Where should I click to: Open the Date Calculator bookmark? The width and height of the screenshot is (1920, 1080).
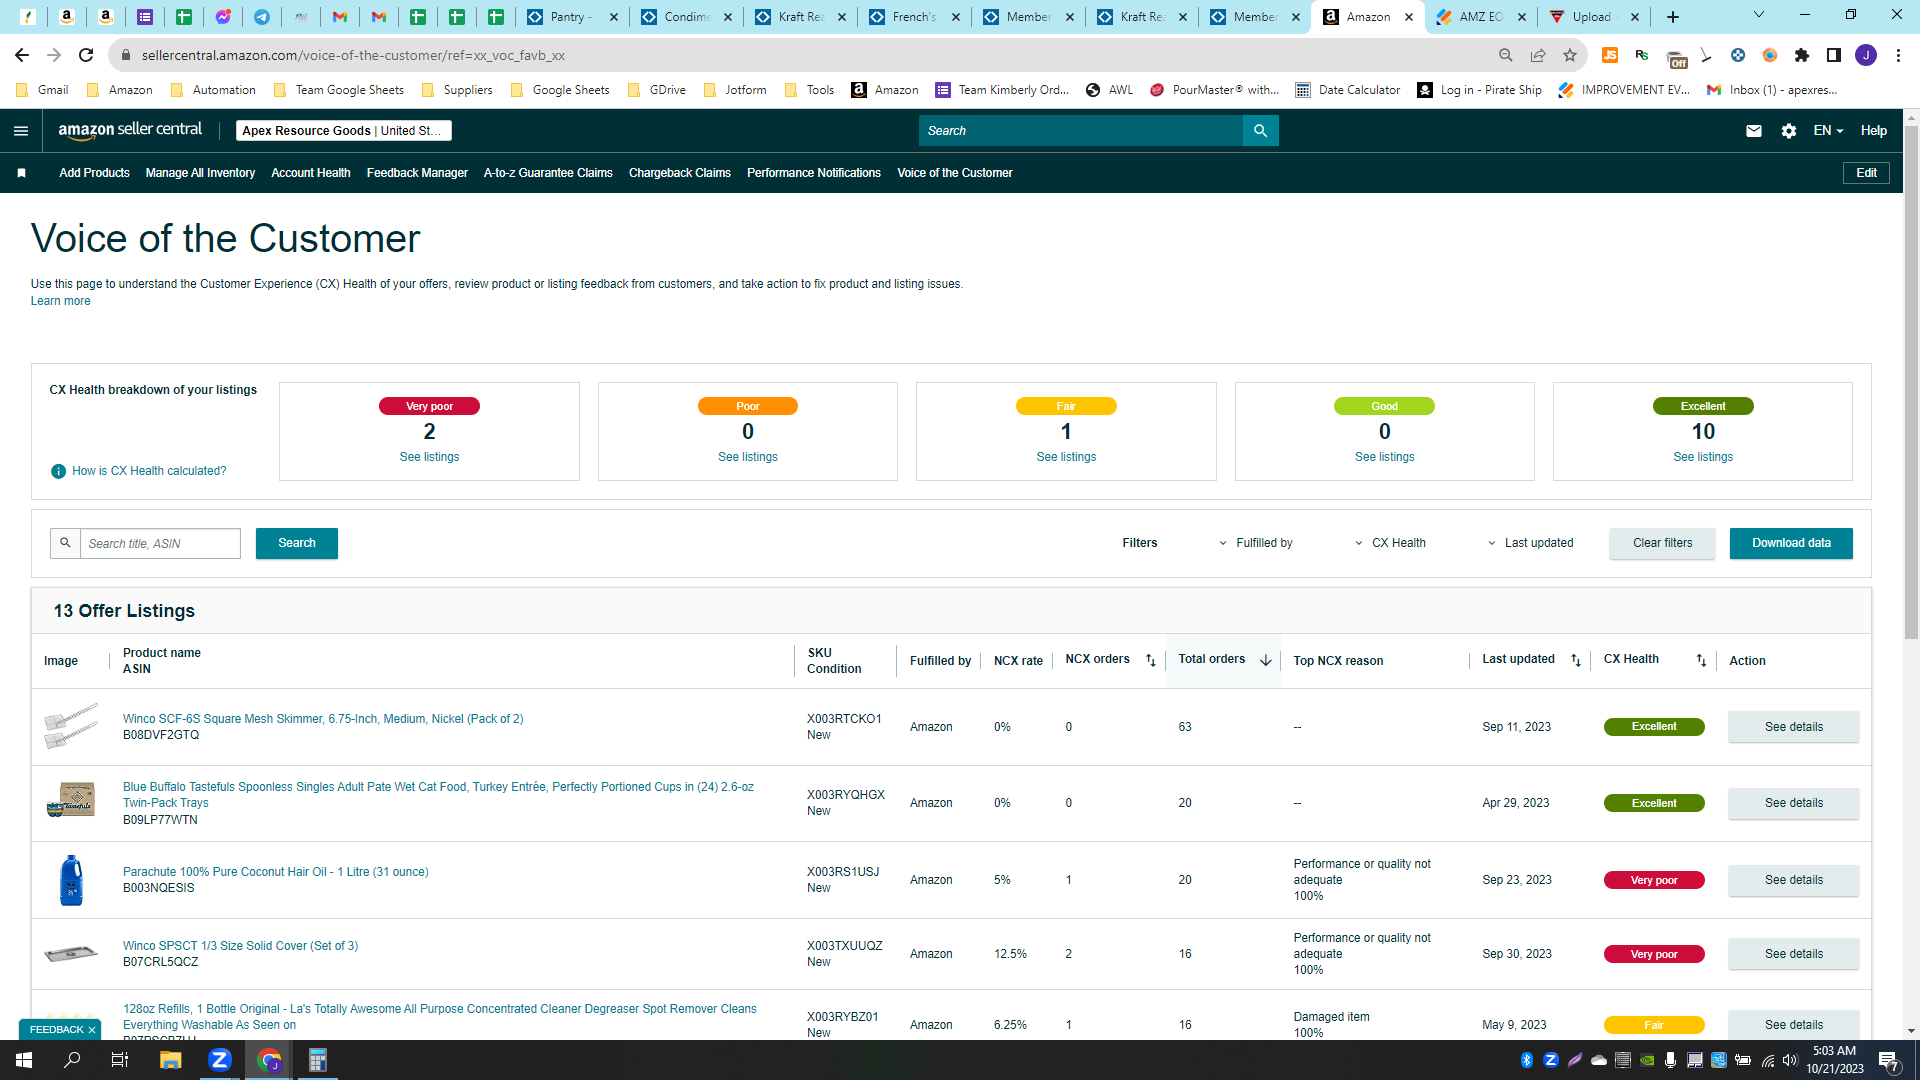(x=1348, y=90)
